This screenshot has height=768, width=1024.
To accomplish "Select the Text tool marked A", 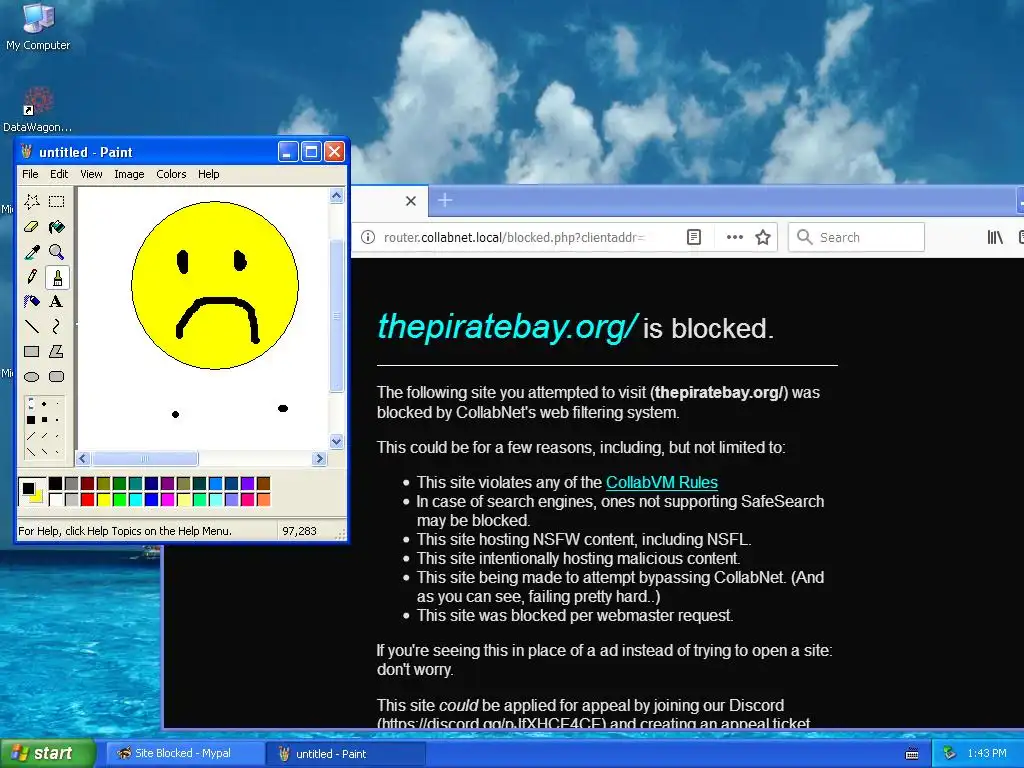I will (x=57, y=302).
